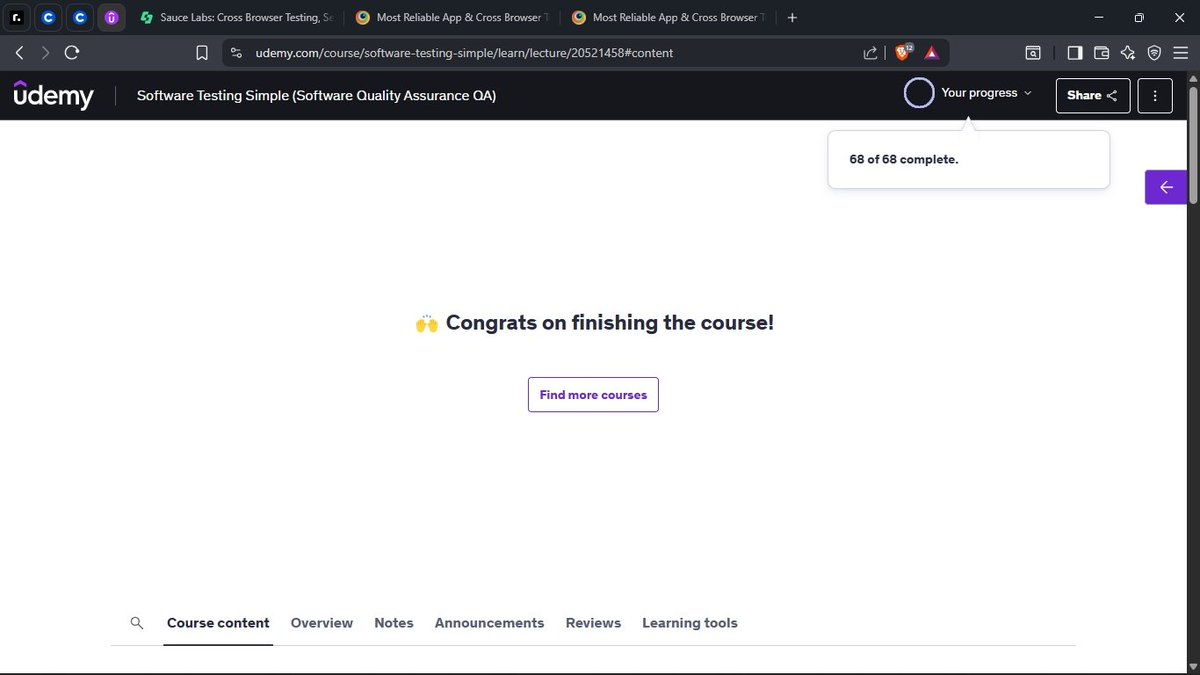Switch to the Reviews tab
The width and height of the screenshot is (1200, 675).
click(593, 622)
